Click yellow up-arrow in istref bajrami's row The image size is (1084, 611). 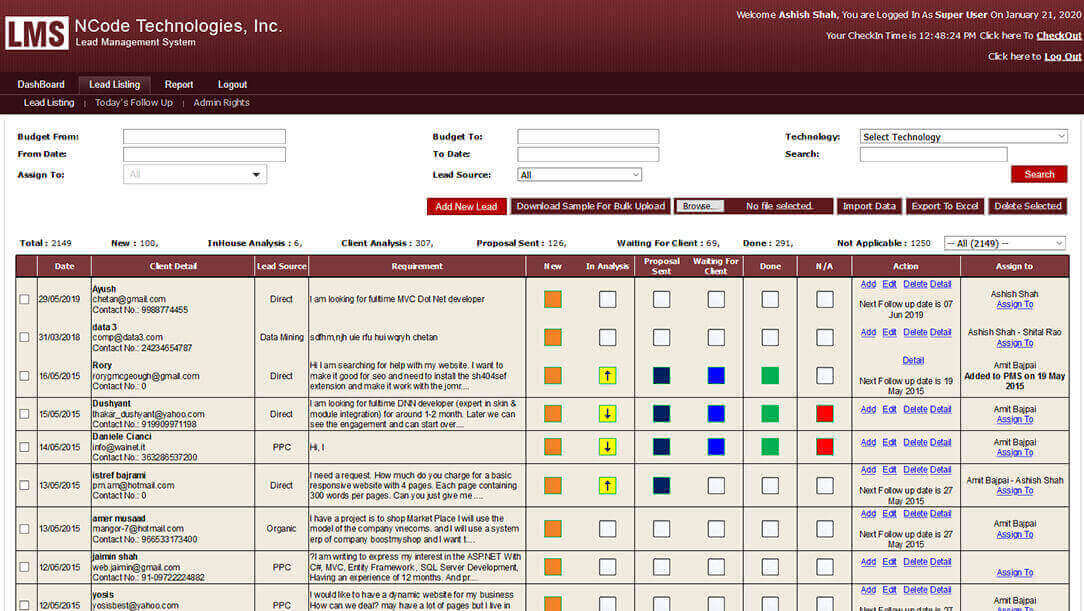(607, 485)
